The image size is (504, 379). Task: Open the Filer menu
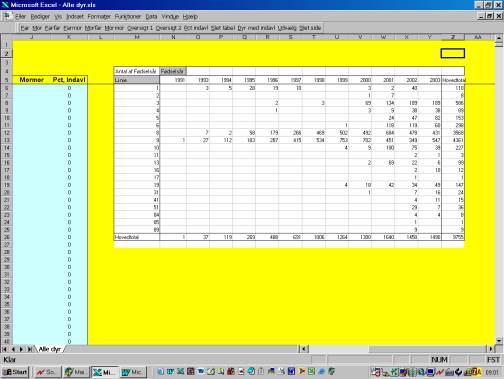[x=20, y=16]
